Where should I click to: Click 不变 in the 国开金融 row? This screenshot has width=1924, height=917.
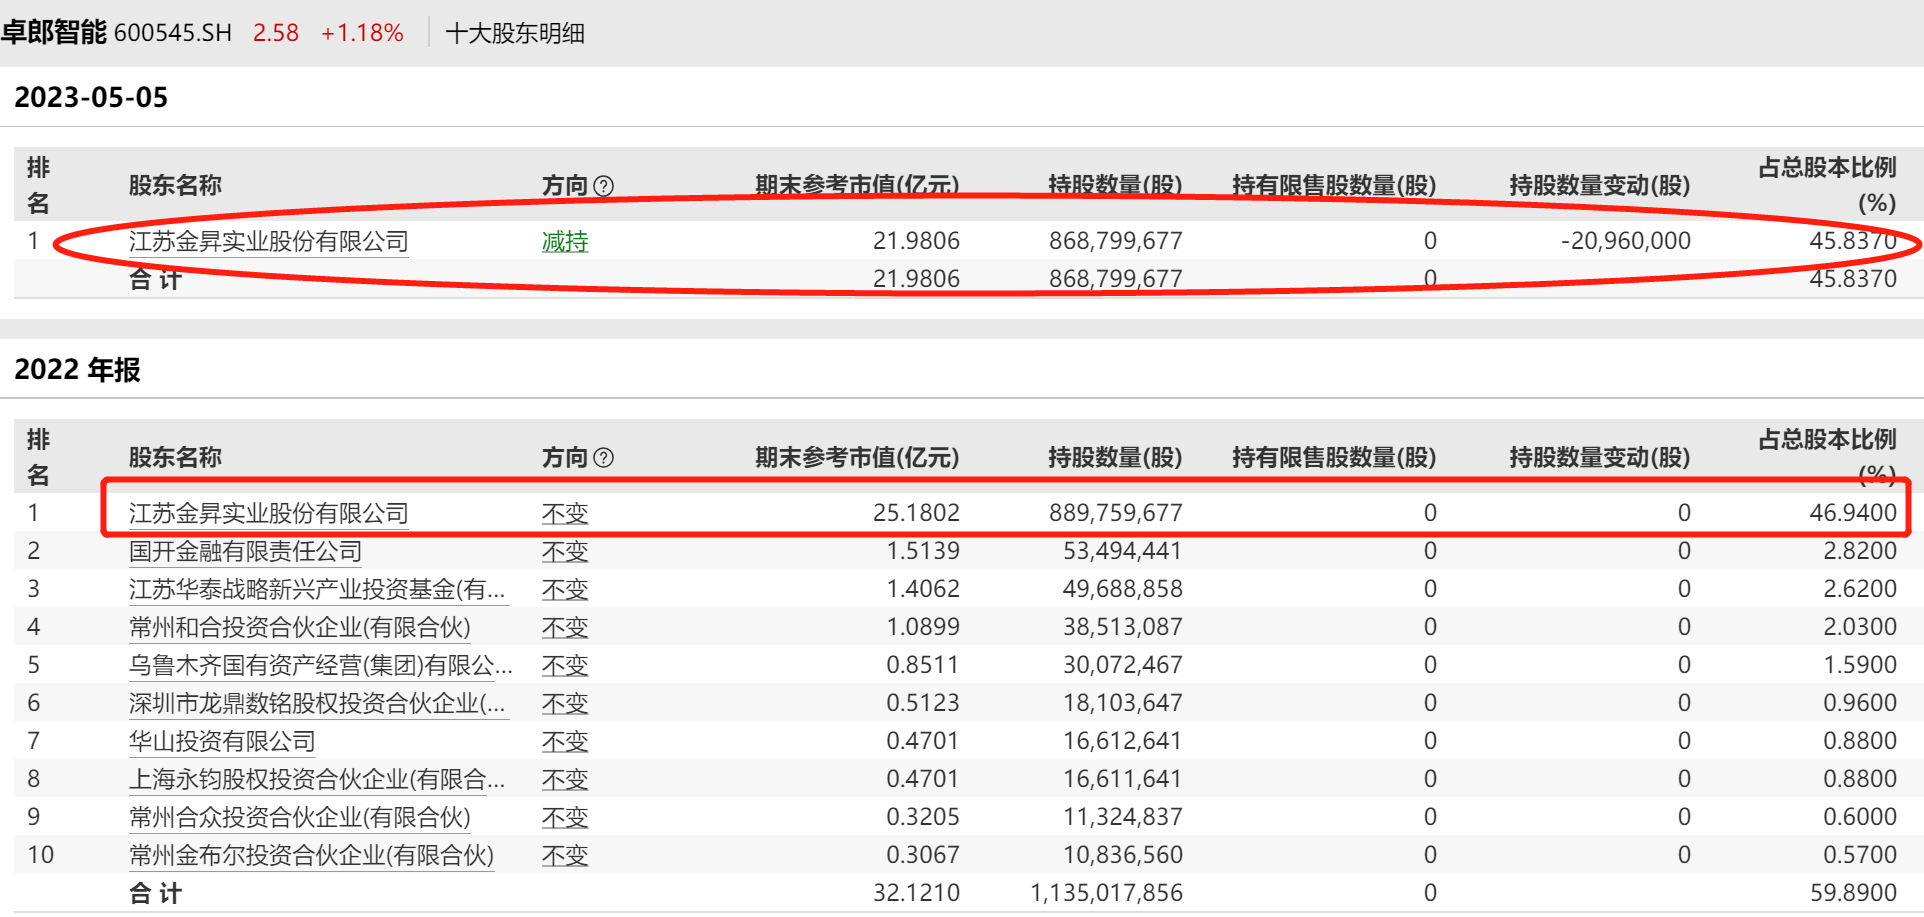click(565, 551)
